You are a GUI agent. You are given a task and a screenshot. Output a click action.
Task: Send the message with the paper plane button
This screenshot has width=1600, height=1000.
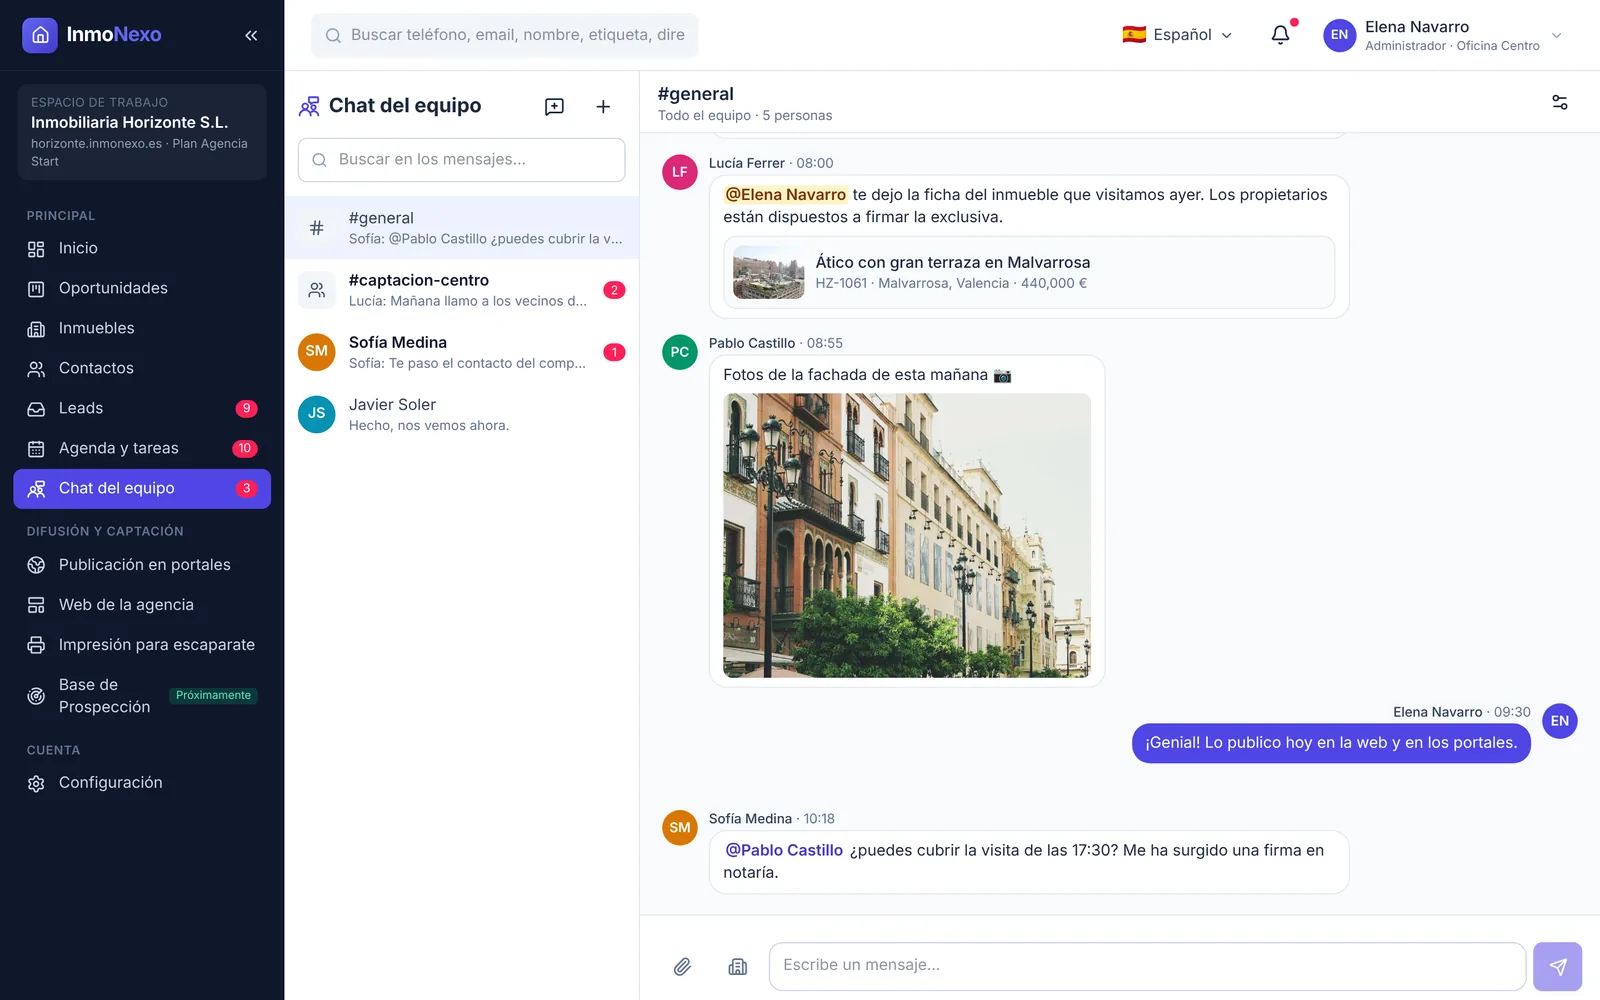click(1557, 966)
